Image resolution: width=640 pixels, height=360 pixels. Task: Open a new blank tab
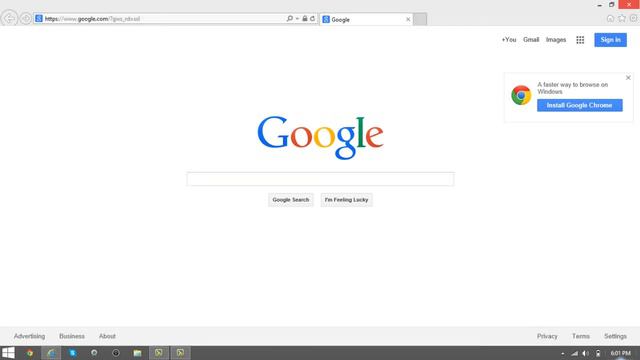(x=420, y=19)
